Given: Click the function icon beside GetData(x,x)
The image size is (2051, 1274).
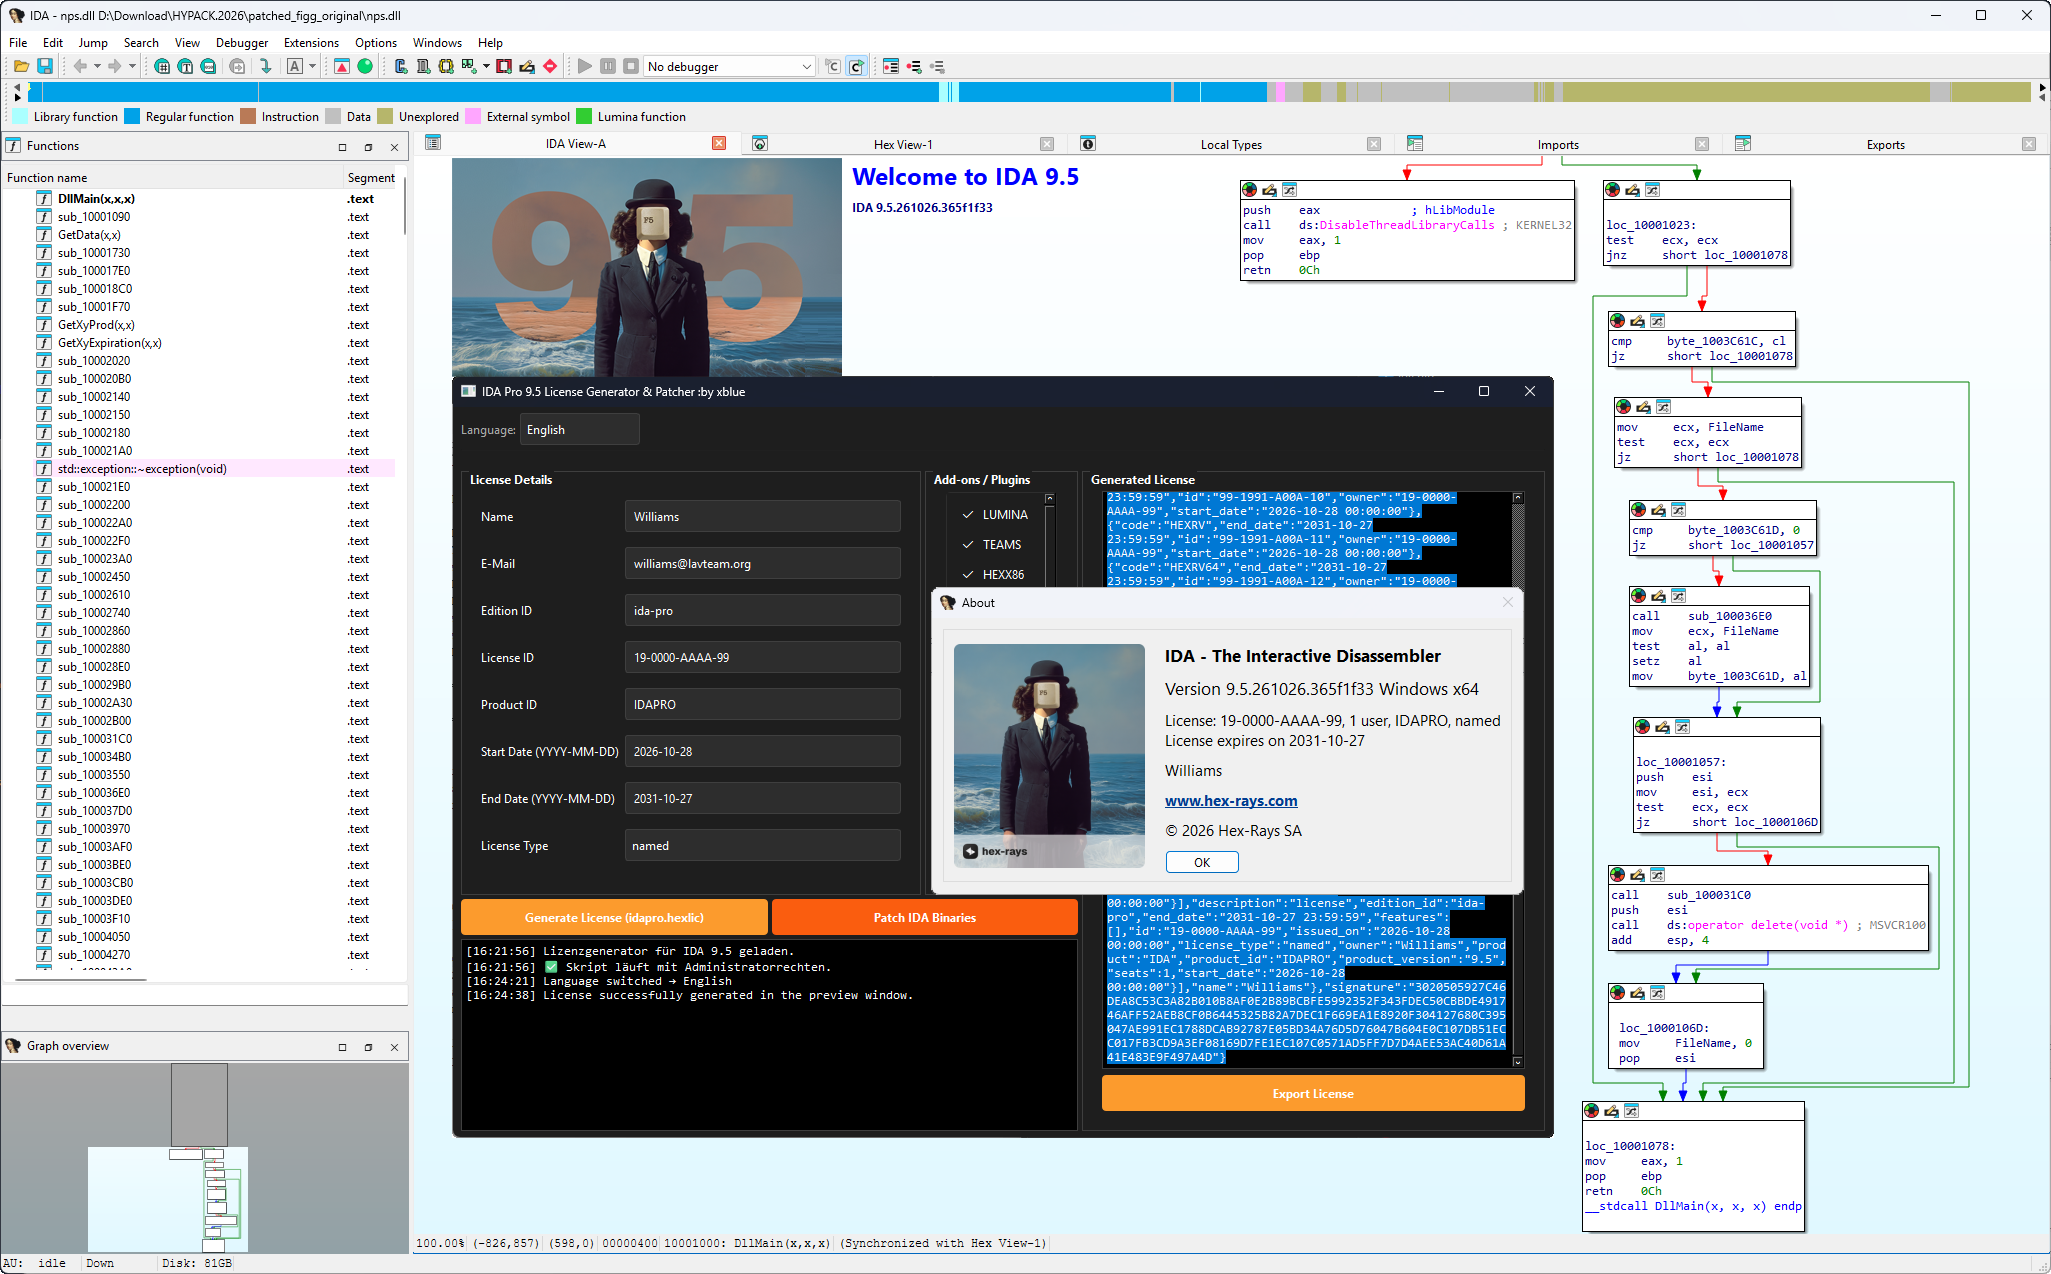Looking at the screenshot, I should pos(44,235).
